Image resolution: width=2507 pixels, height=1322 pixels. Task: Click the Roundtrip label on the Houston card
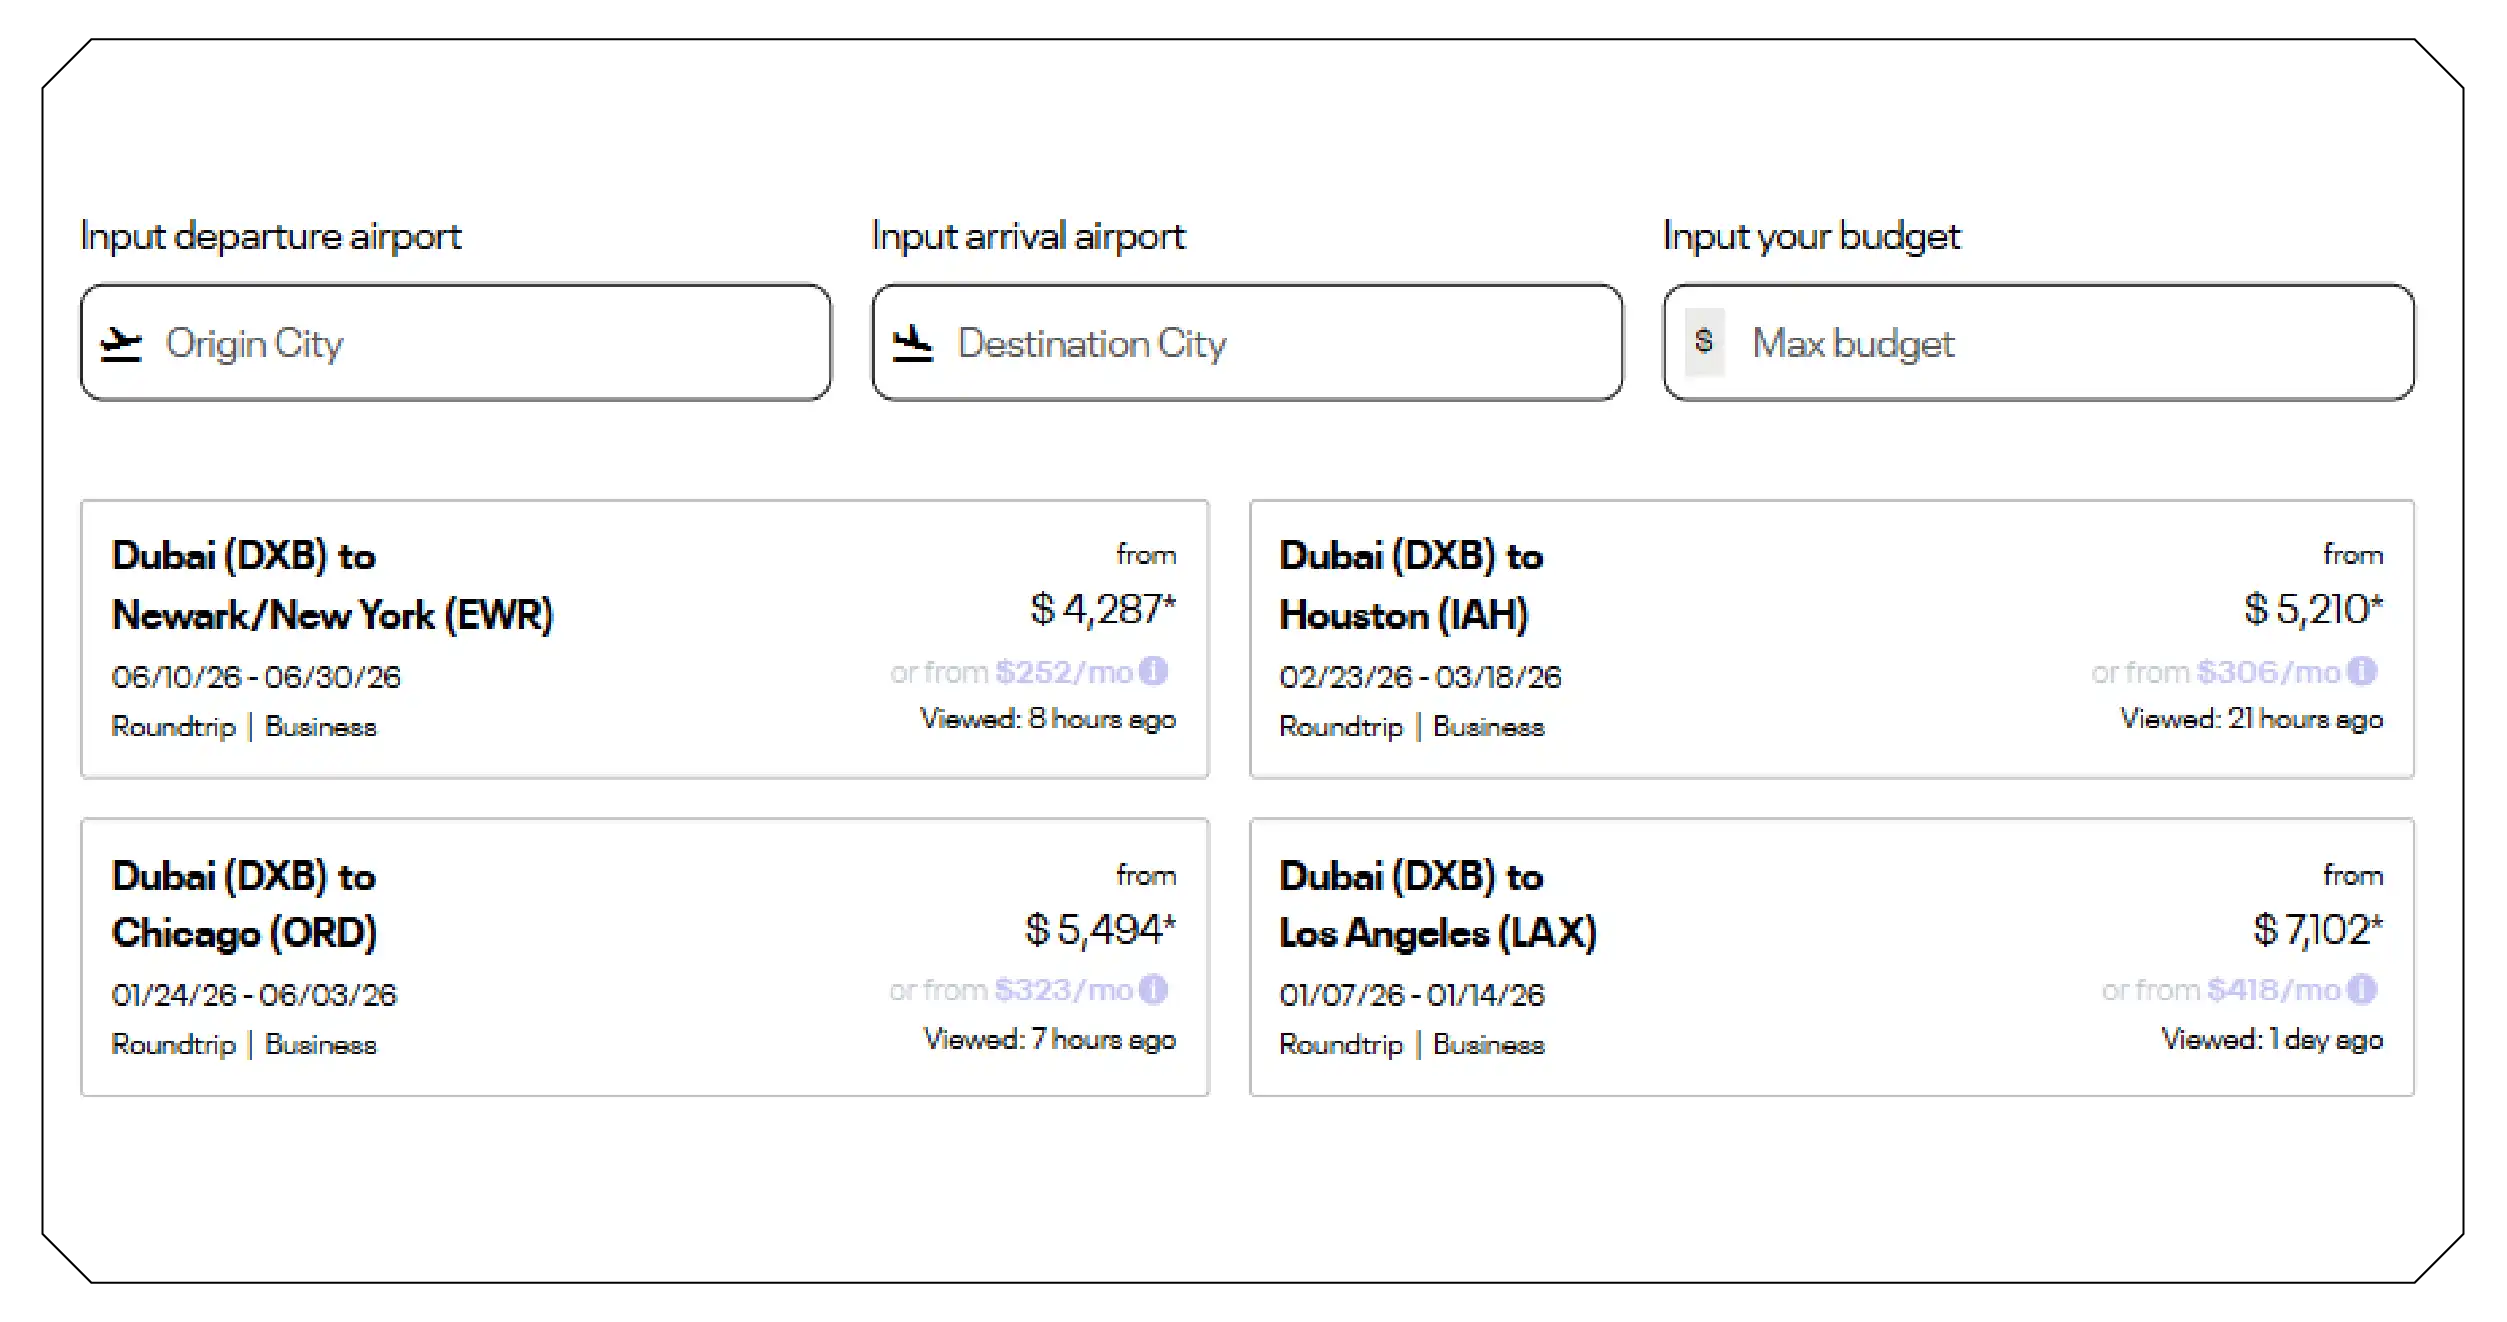tap(1342, 727)
